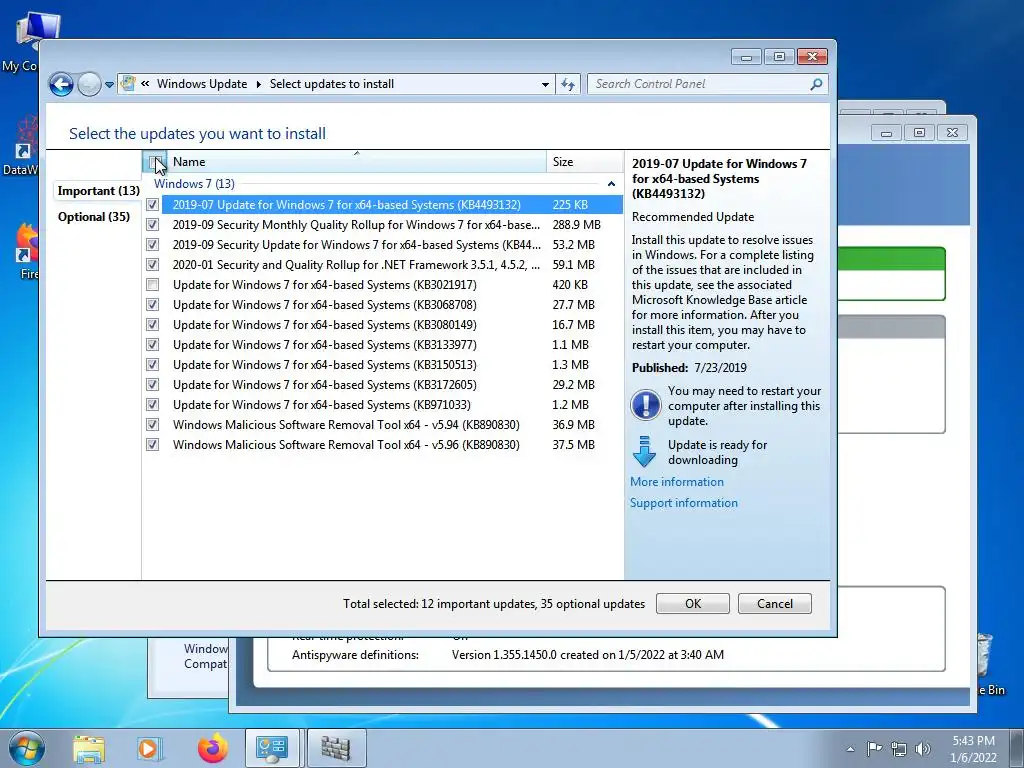The height and width of the screenshot is (768, 1024).
Task: Select the Important (13) tab
Action: click(99, 191)
